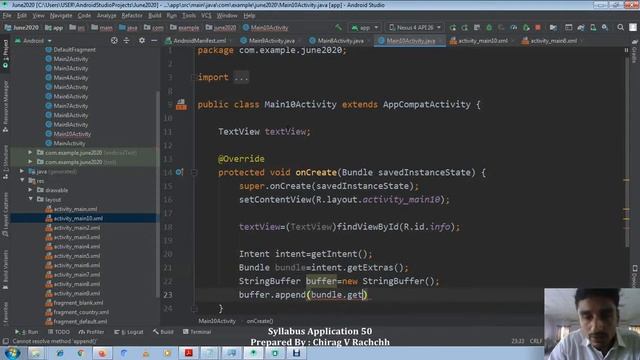This screenshot has height=360, width=640.
Task: Click the Profile app icon
Action: point(513,28)
